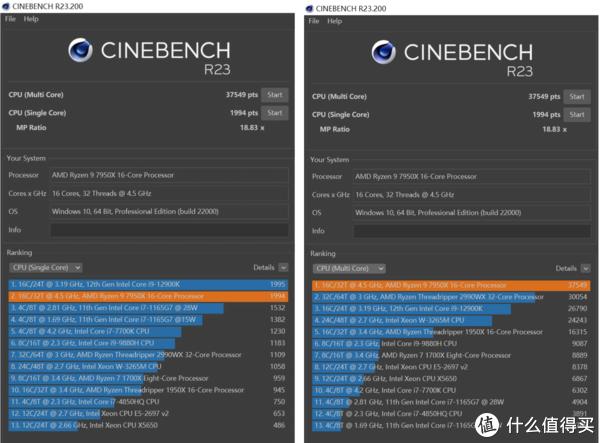Select the Xeon X5650 row scoring 486
The image size is (600, 443).
148,425
